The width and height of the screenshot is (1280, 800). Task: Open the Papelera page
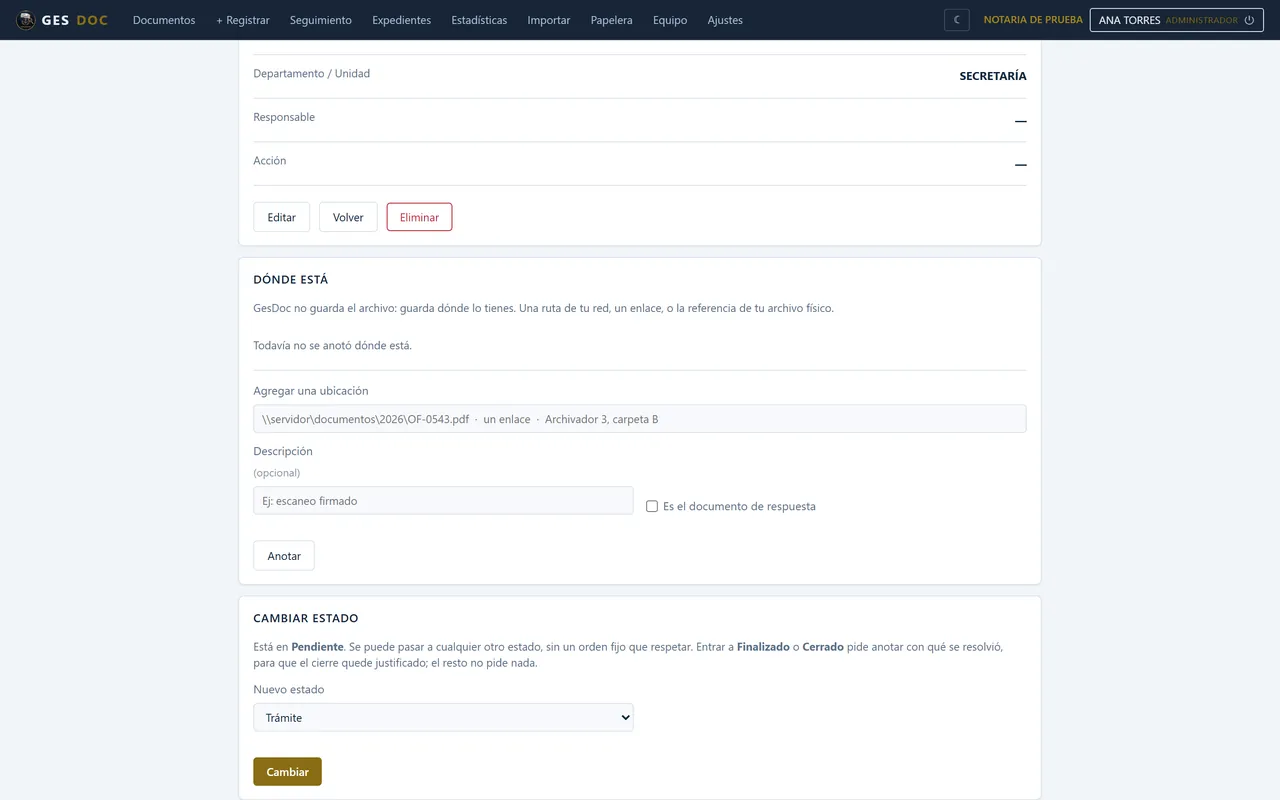click(x=611, y=20)
